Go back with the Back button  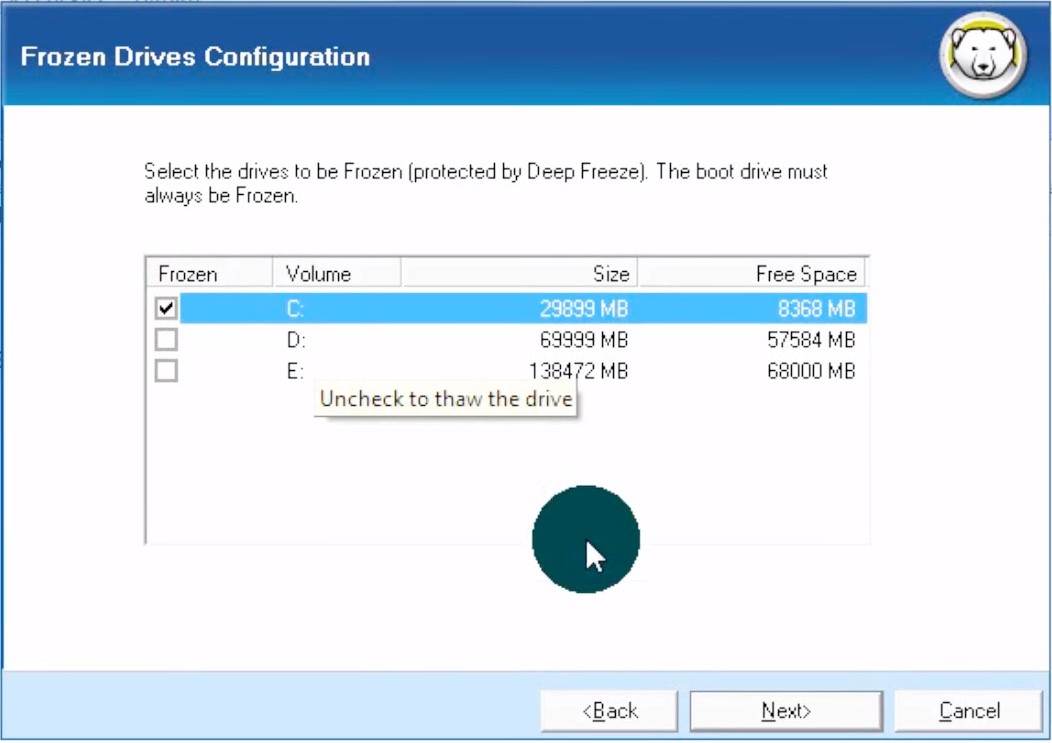609,711
